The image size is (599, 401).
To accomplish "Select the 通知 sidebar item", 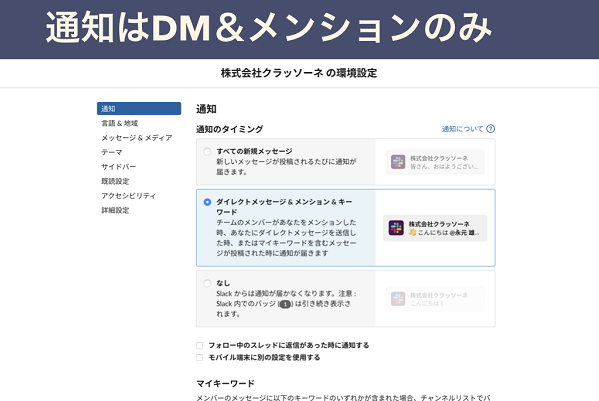I will click(139, 108).
